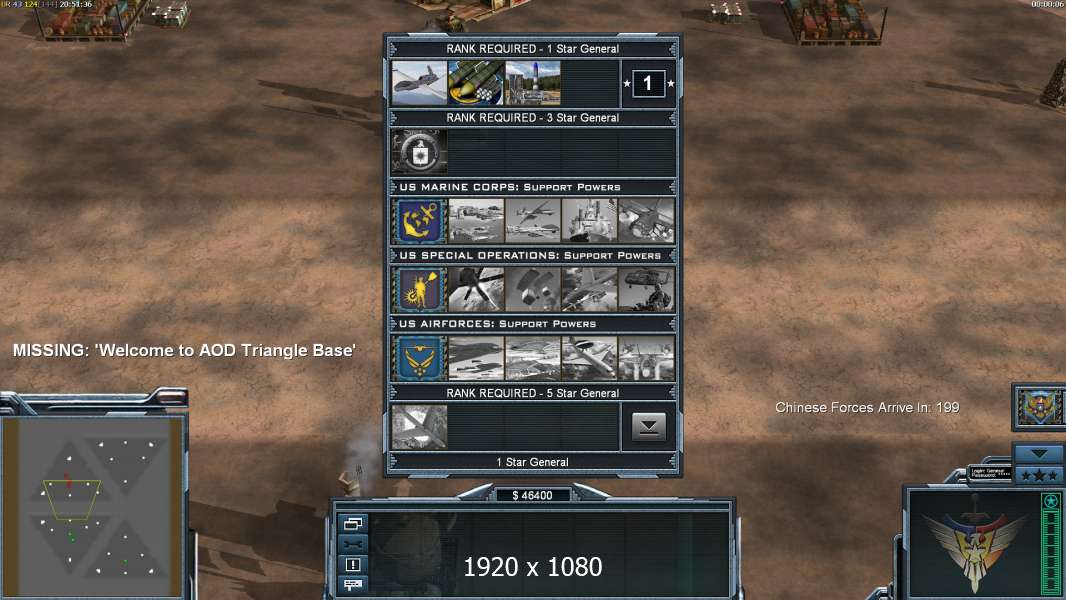Choose the cluster bomb missile power icon
The height and width of the screenshot is (600, 1066).
tap(476, 84)
